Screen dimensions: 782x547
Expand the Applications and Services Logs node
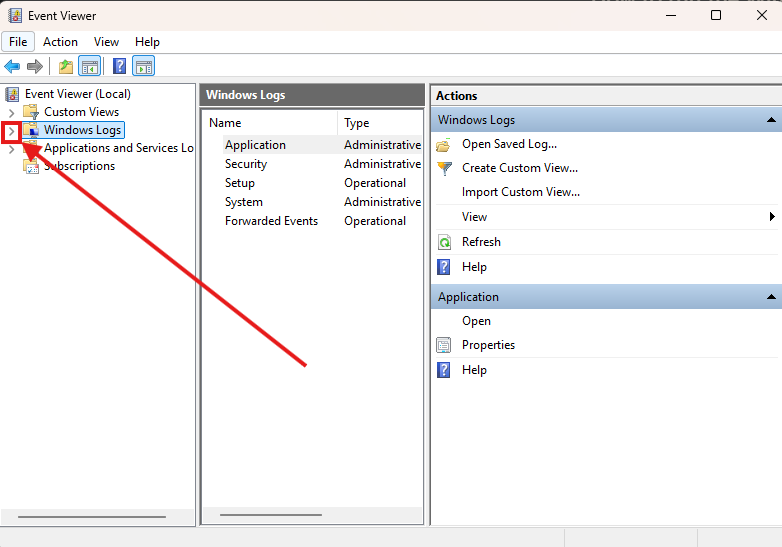(x=11, y=149)
